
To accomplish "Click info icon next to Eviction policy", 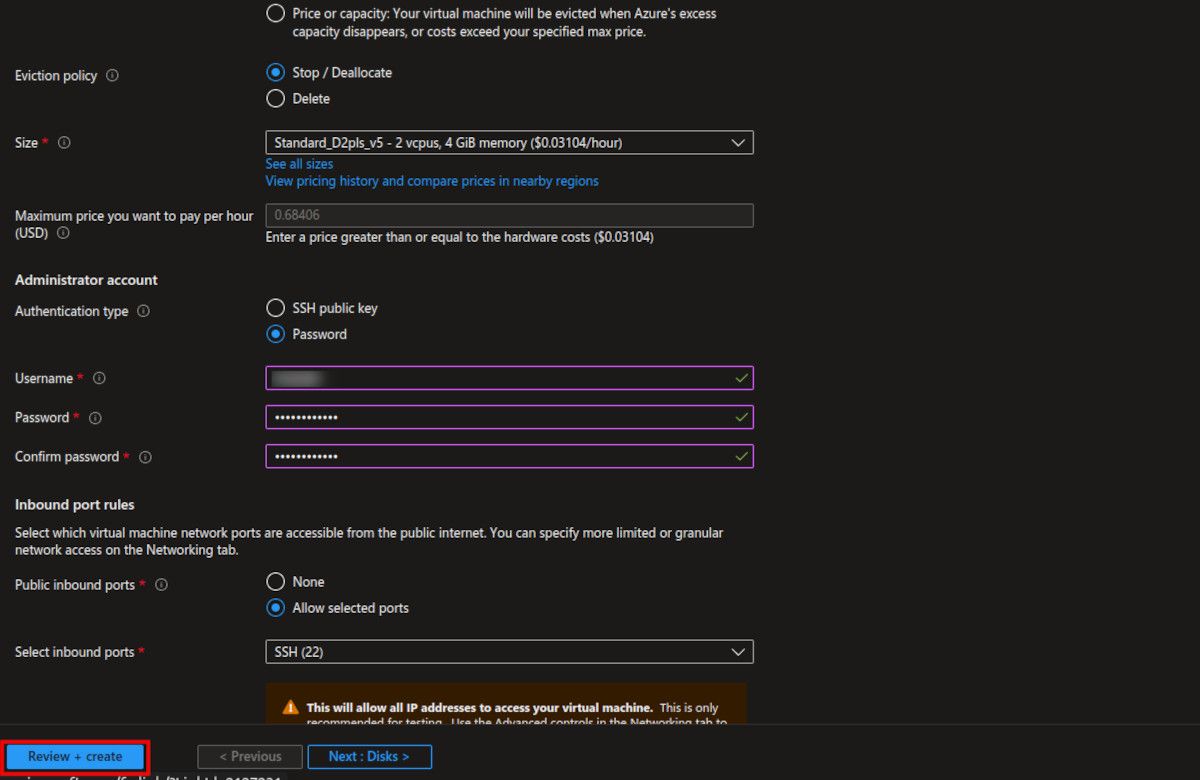I will pyautogui.click(x=112, y=76).
